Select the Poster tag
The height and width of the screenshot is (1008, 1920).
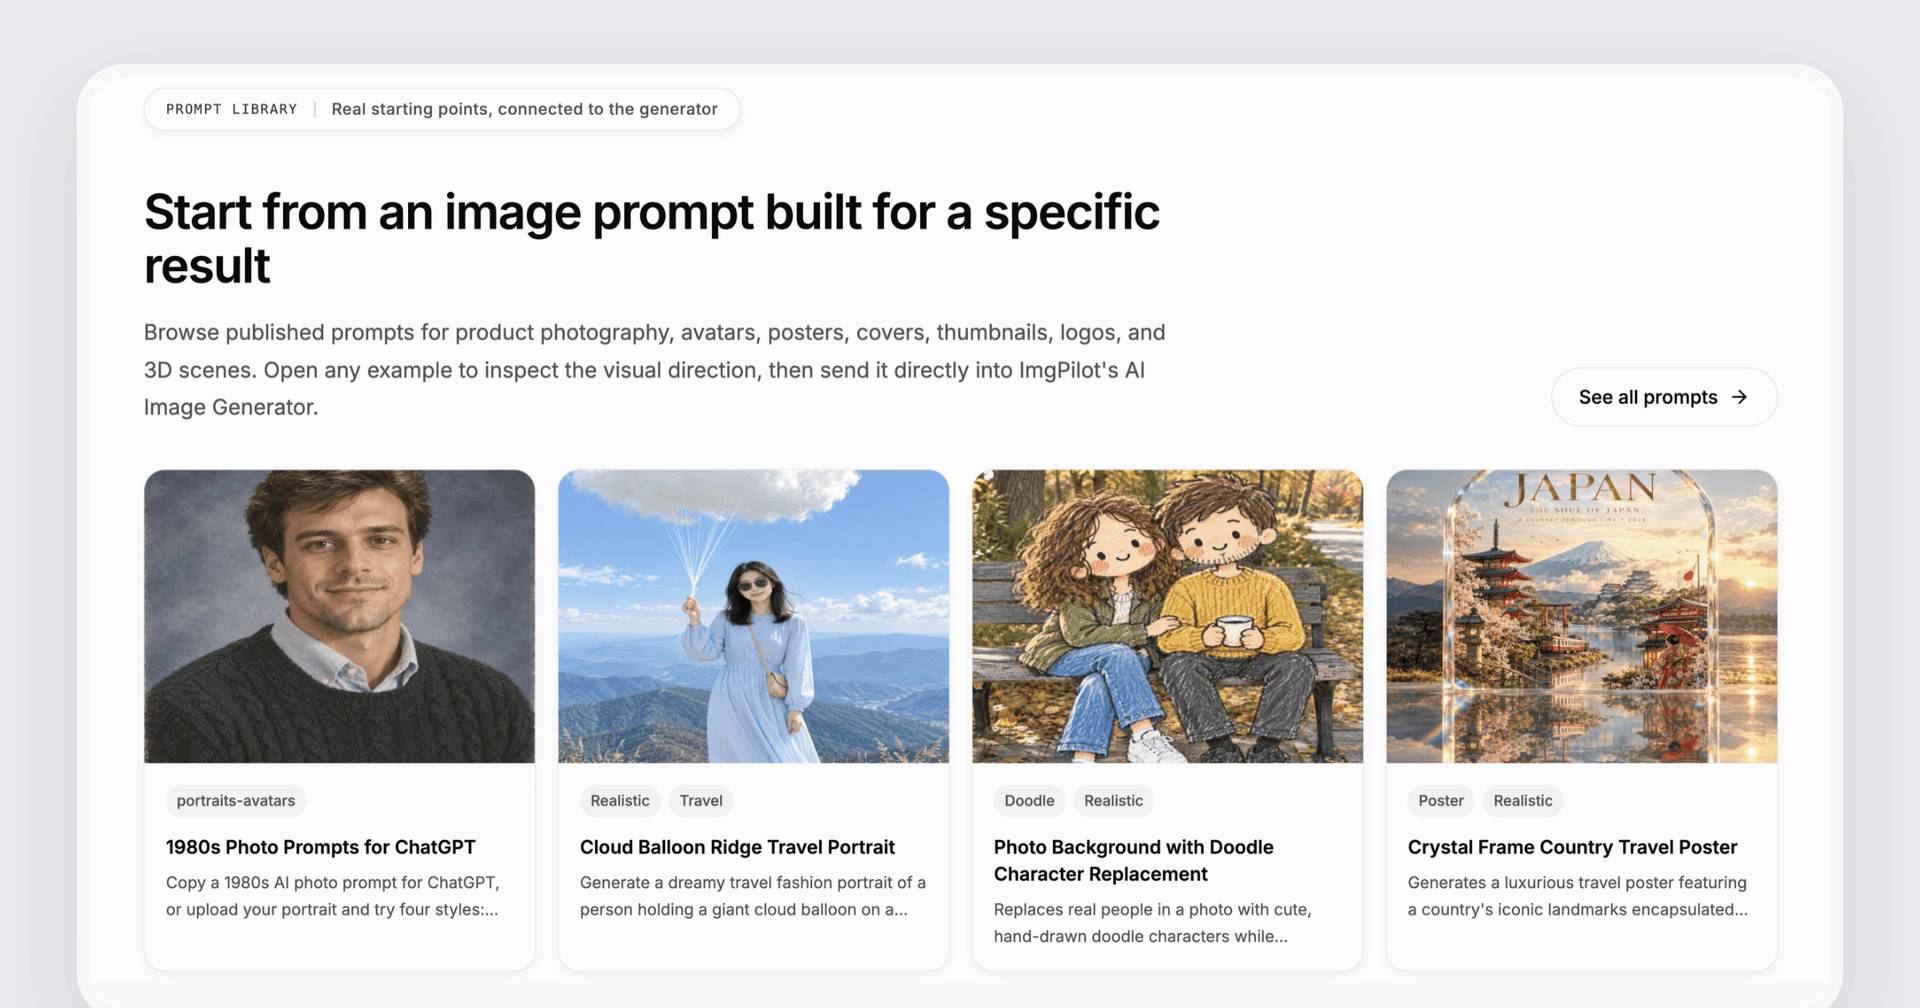[1441, 801]
